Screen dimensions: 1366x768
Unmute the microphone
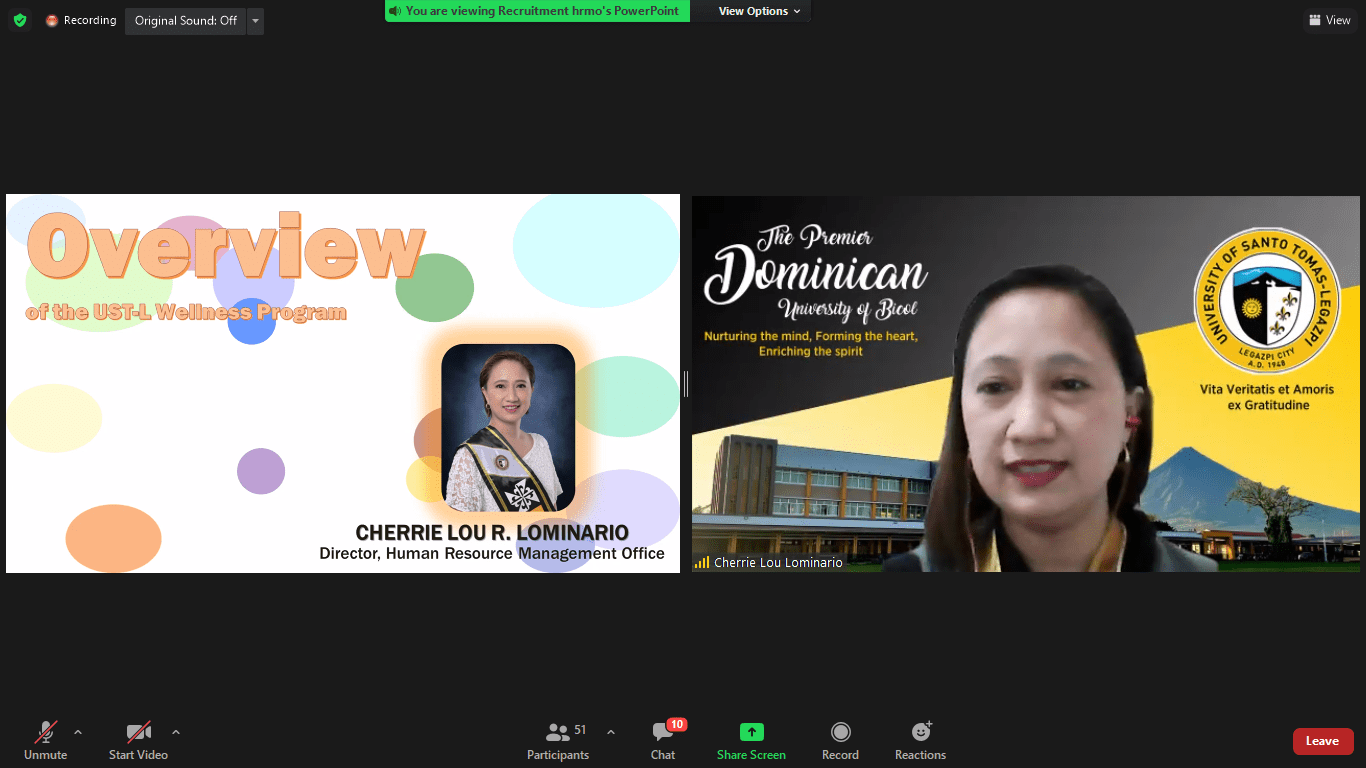(x=45, y=740)
